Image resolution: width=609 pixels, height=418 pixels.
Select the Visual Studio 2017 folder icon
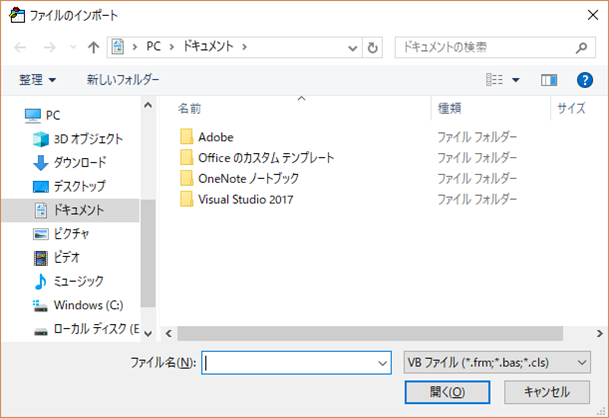(x=186, y=199)
